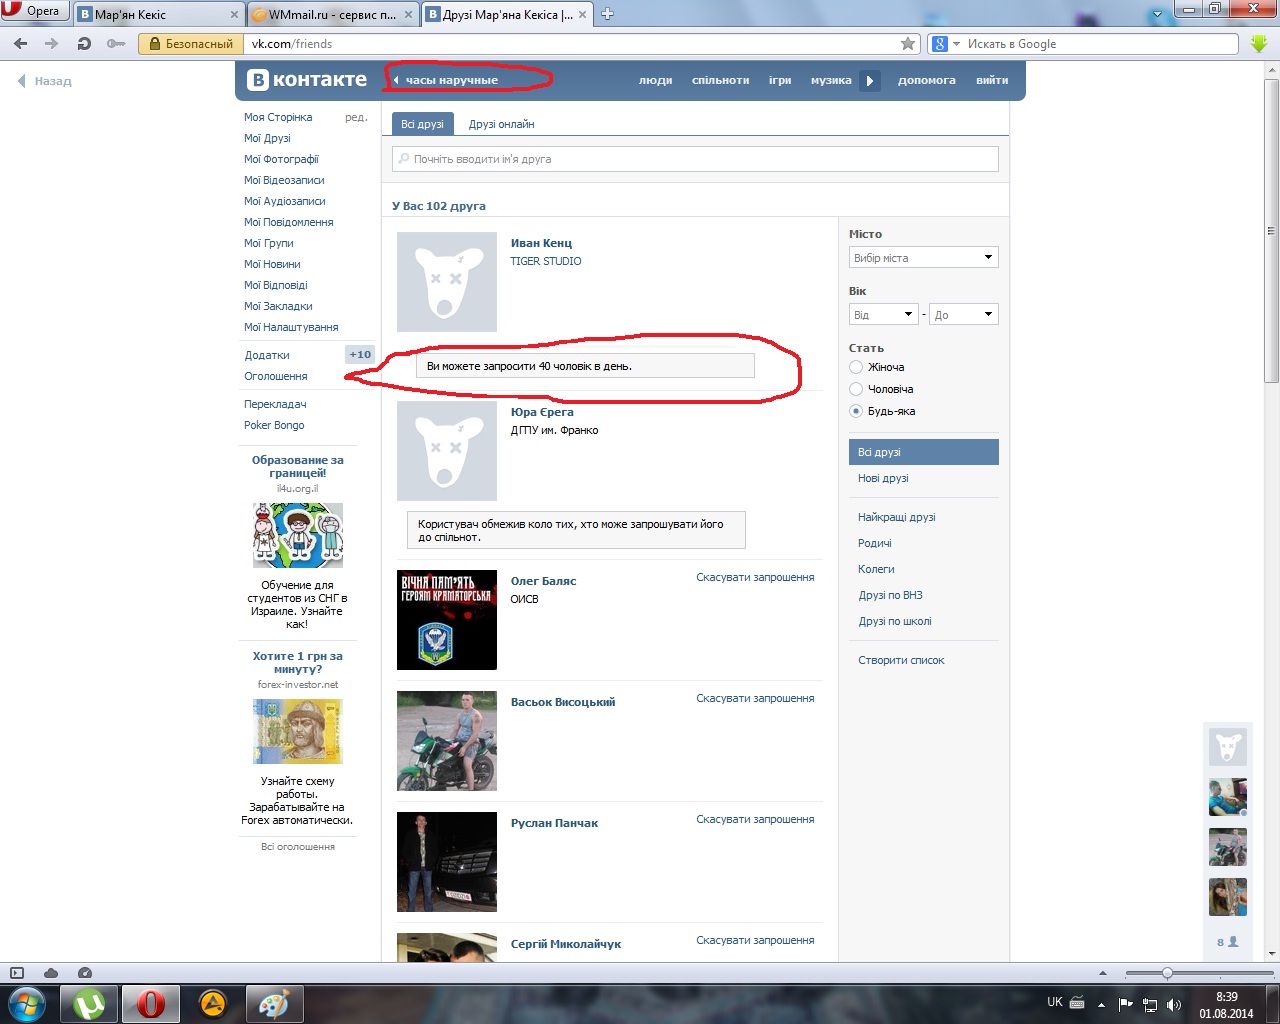Screen dimensions: 1280x1024
Task: Open the online friends counter in chat sidebar
Action: pos(1227,942)
